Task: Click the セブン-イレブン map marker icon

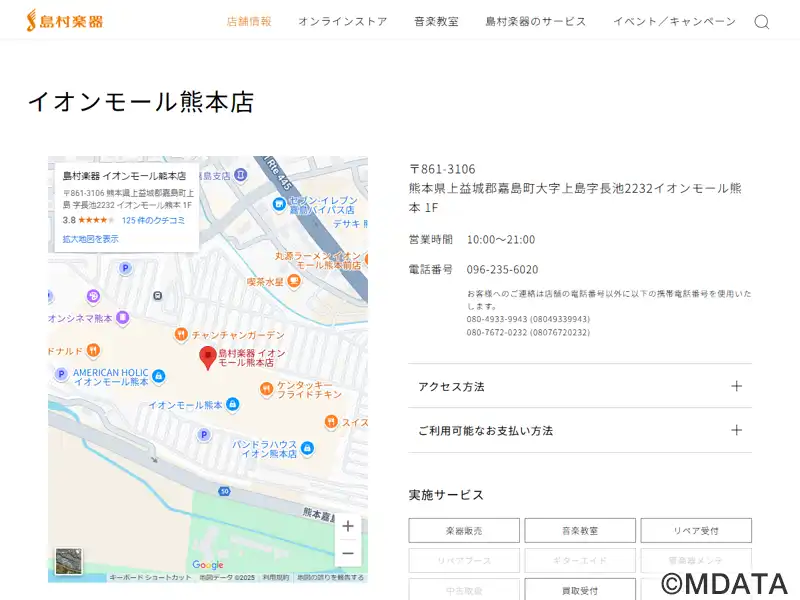Action: pyautogui.click(x=279, y=205)
